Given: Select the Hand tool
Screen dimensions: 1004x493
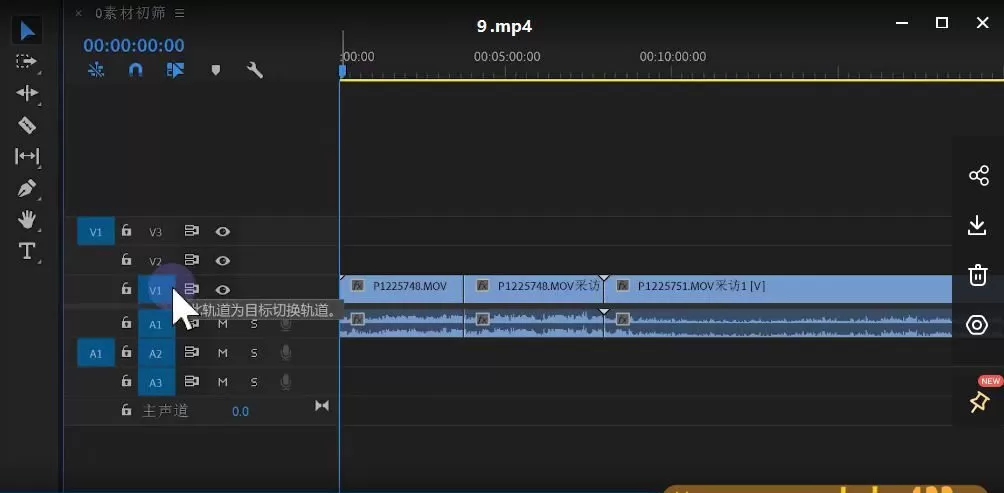Looking at the screenshot, I should (27, 219).
